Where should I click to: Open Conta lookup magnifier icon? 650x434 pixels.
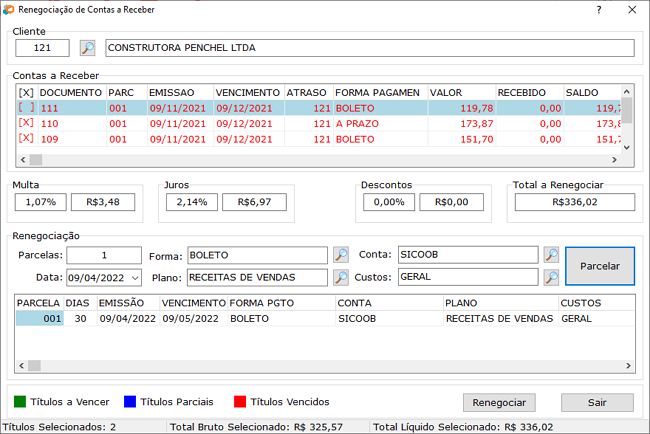551,255
